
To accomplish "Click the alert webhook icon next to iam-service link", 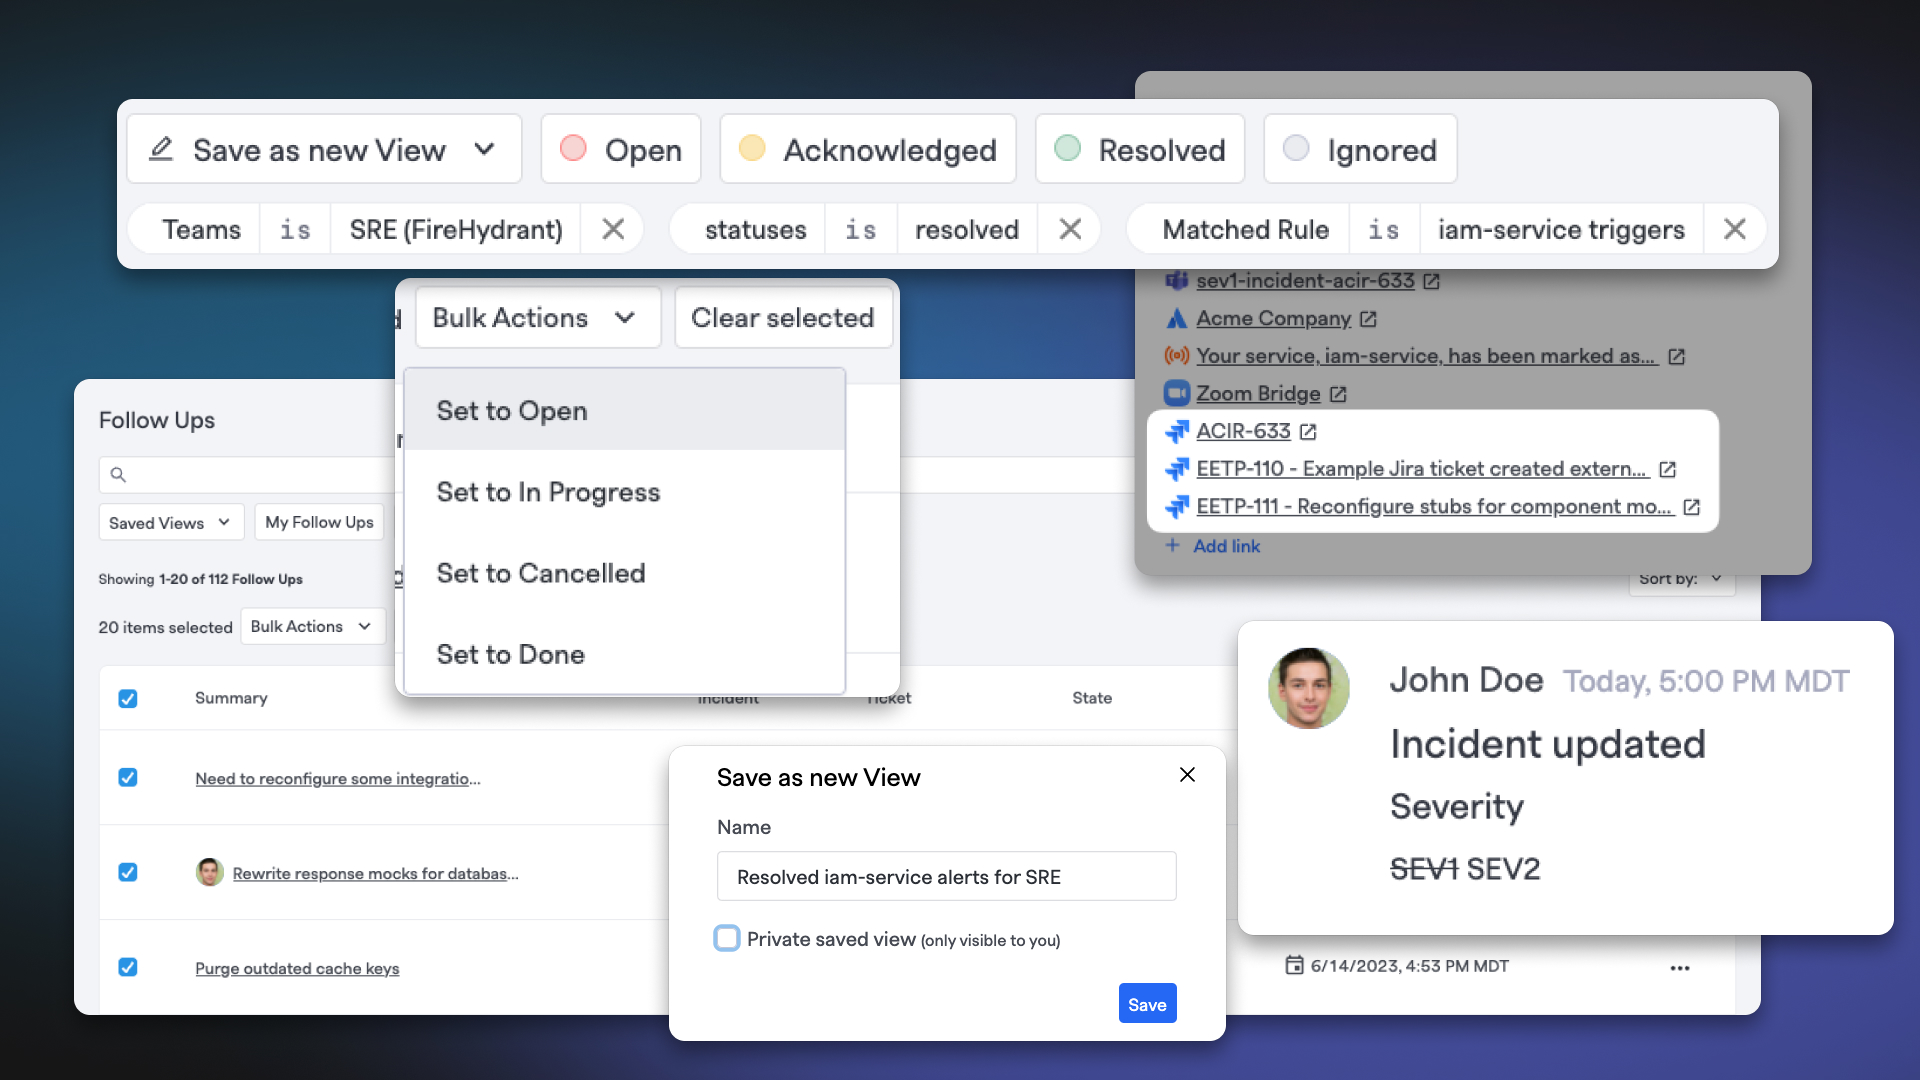I will pyautogui.click(x=1175, y=356).
